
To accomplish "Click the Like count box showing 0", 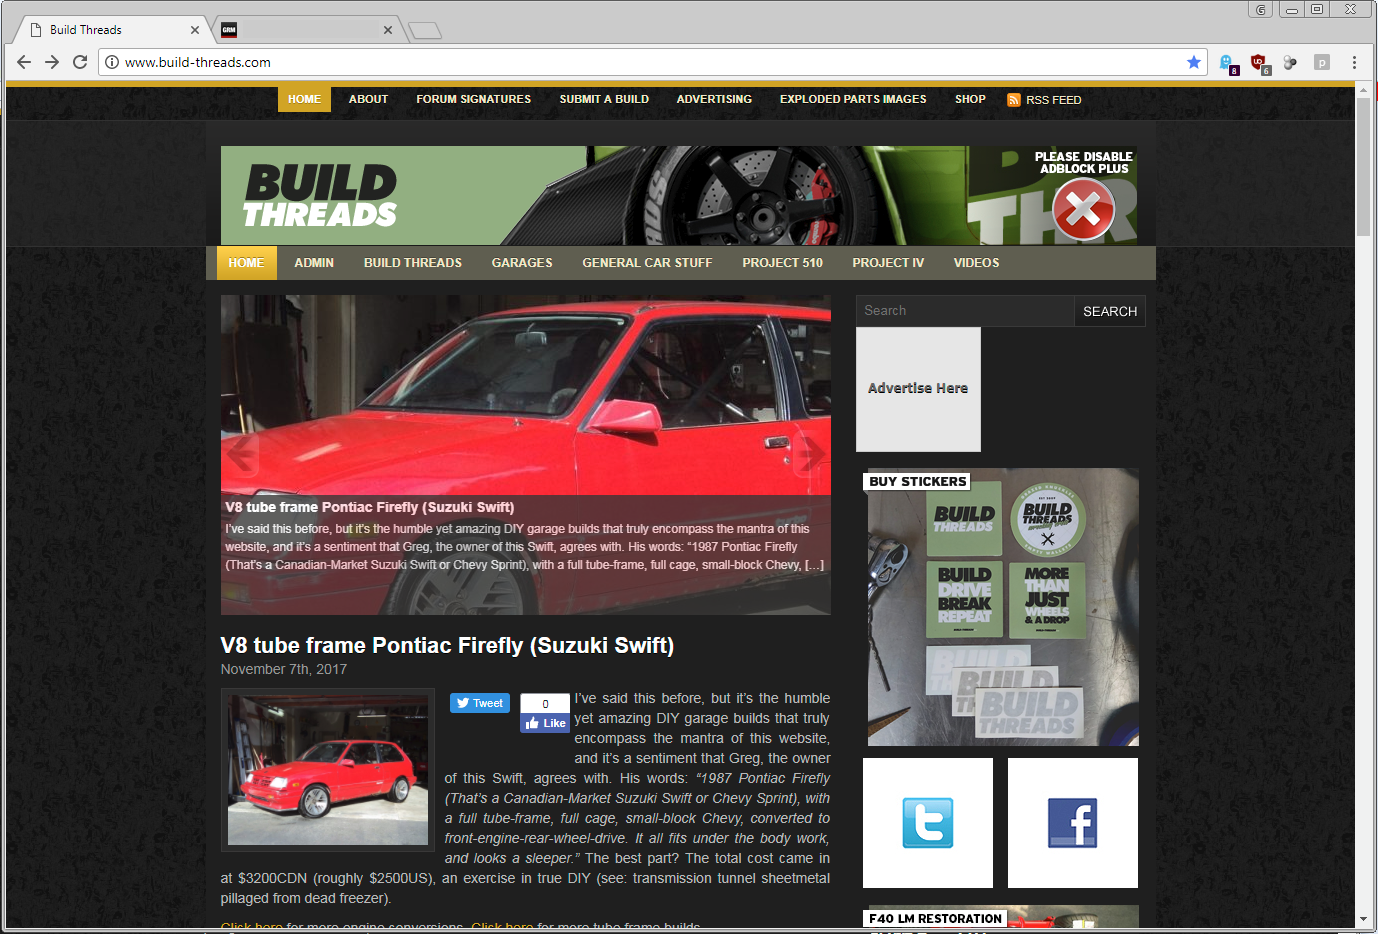I will coord(545,704).
